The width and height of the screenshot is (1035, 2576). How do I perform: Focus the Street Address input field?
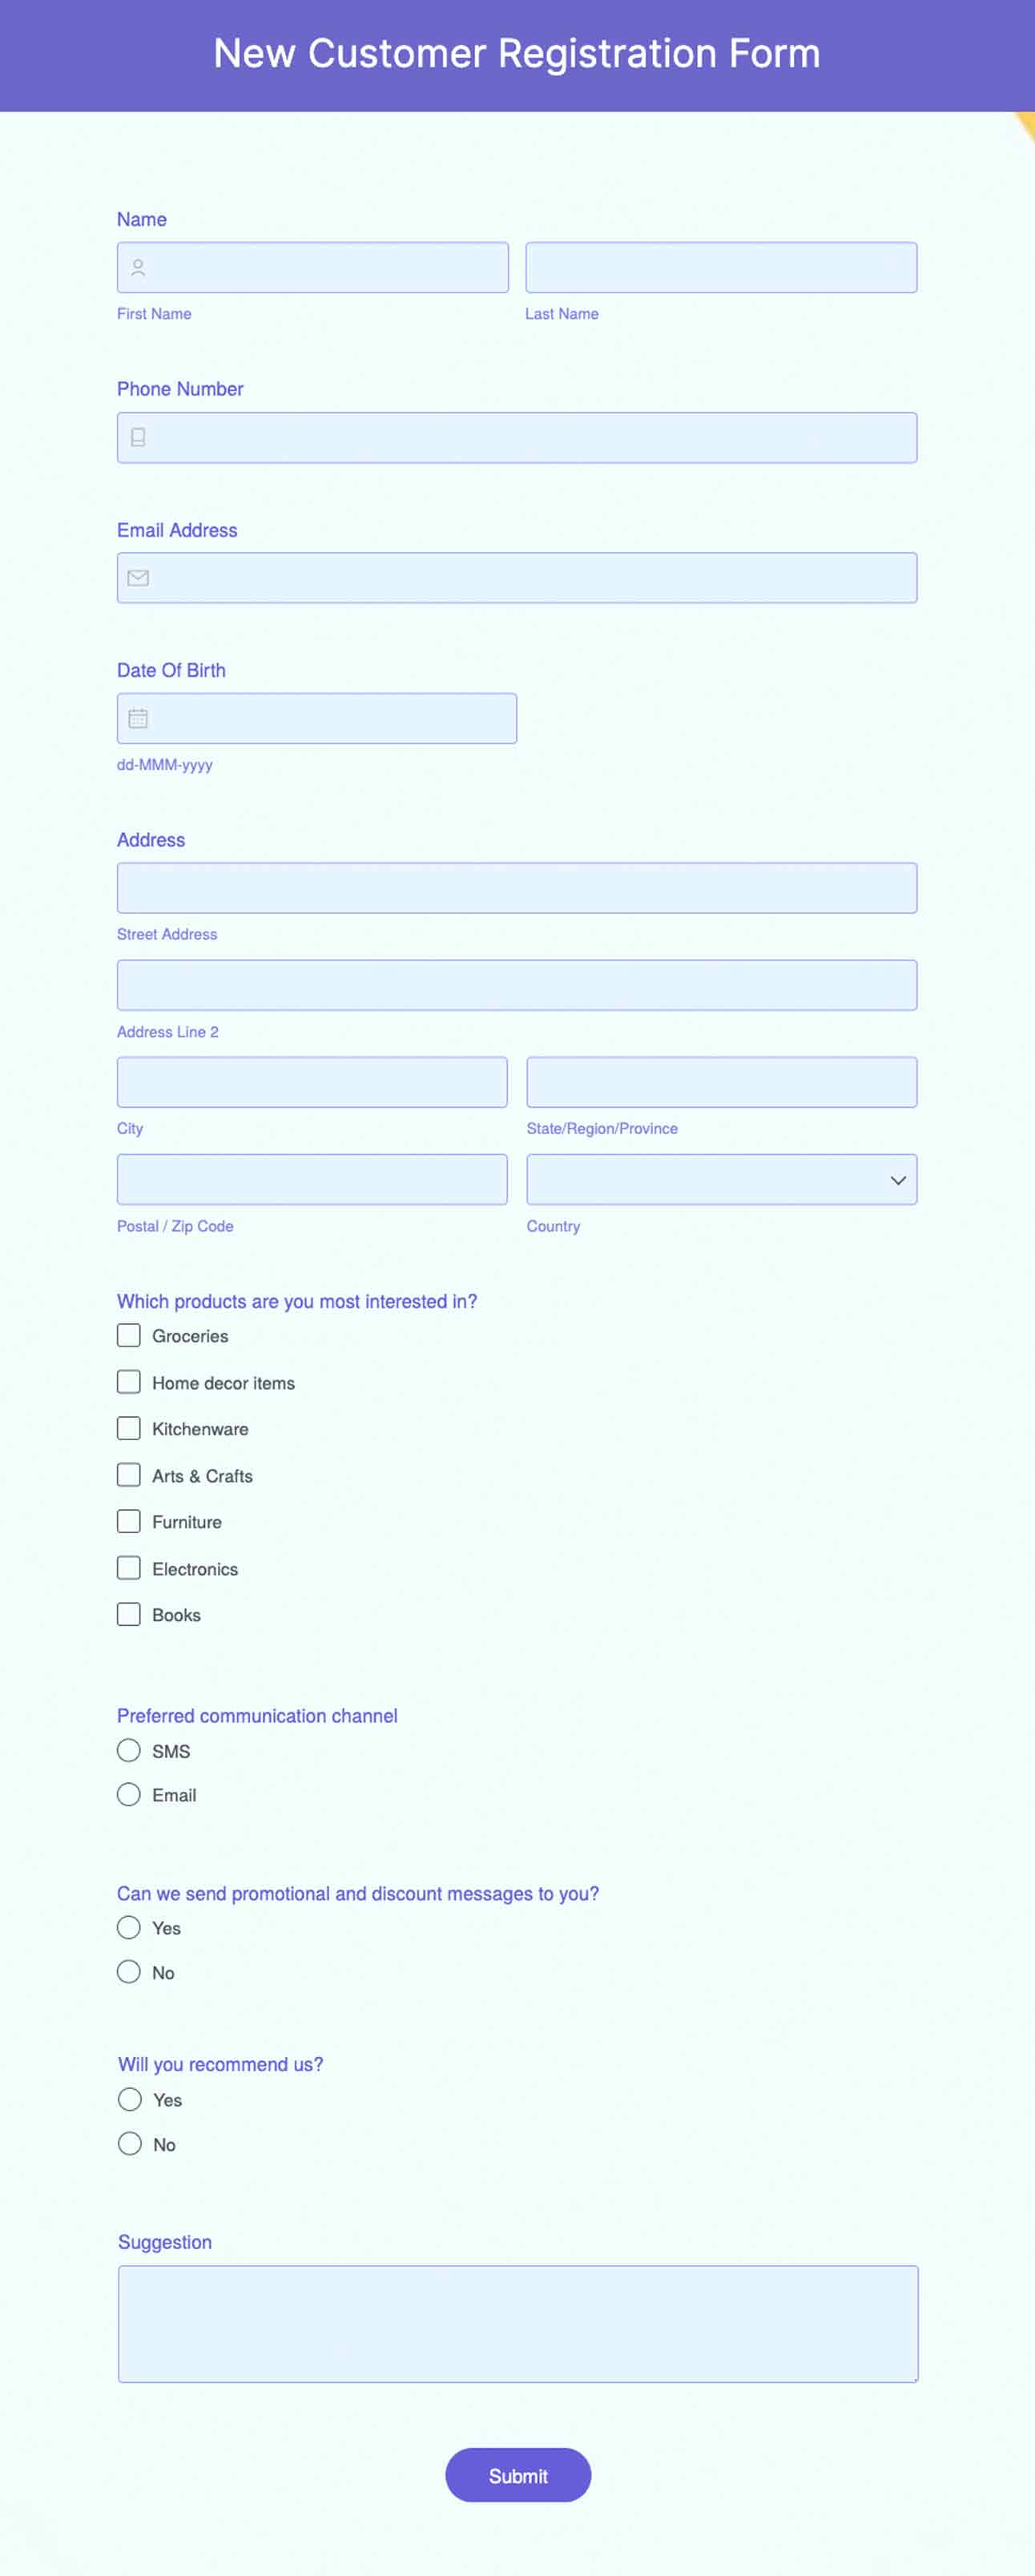517,888
